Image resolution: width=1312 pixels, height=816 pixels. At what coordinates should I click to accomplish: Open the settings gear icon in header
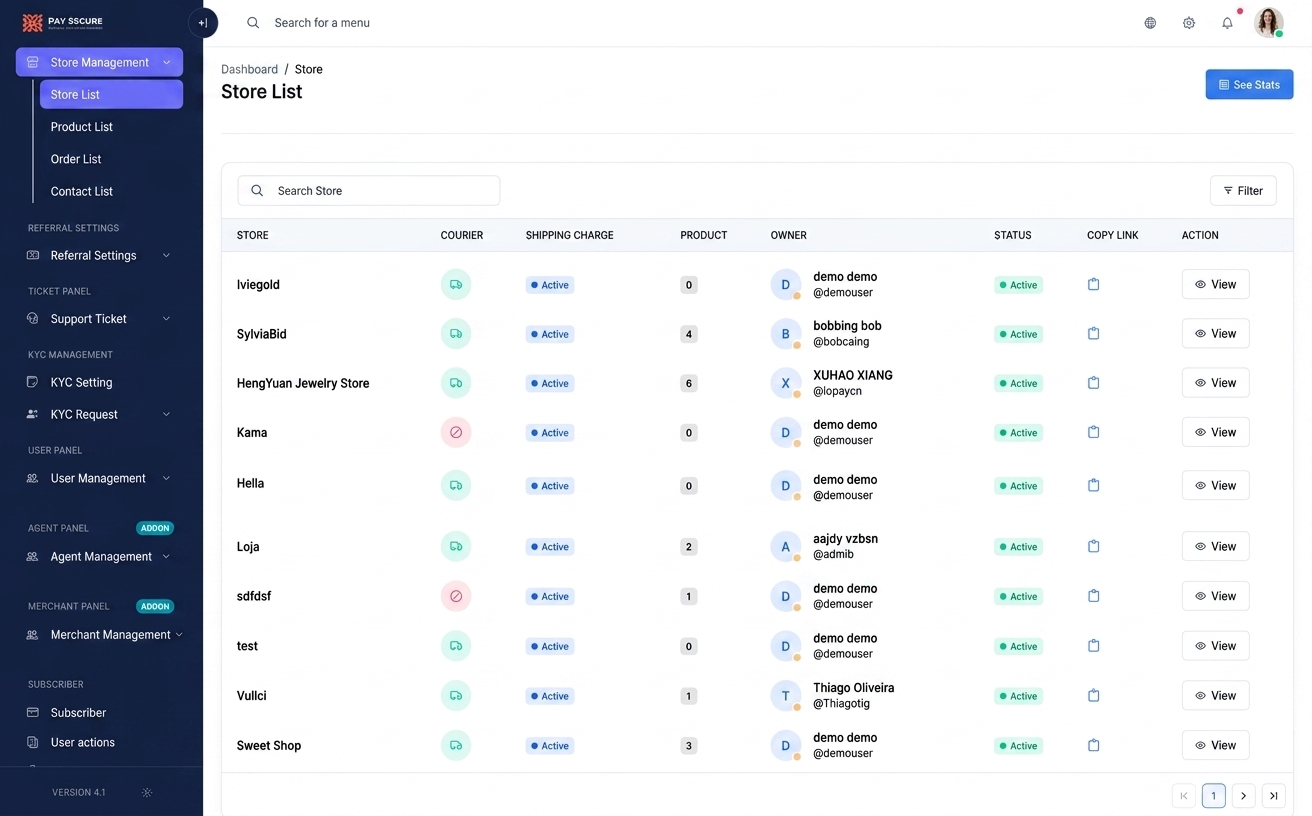pyautogui.click(x=1189, y=23)
